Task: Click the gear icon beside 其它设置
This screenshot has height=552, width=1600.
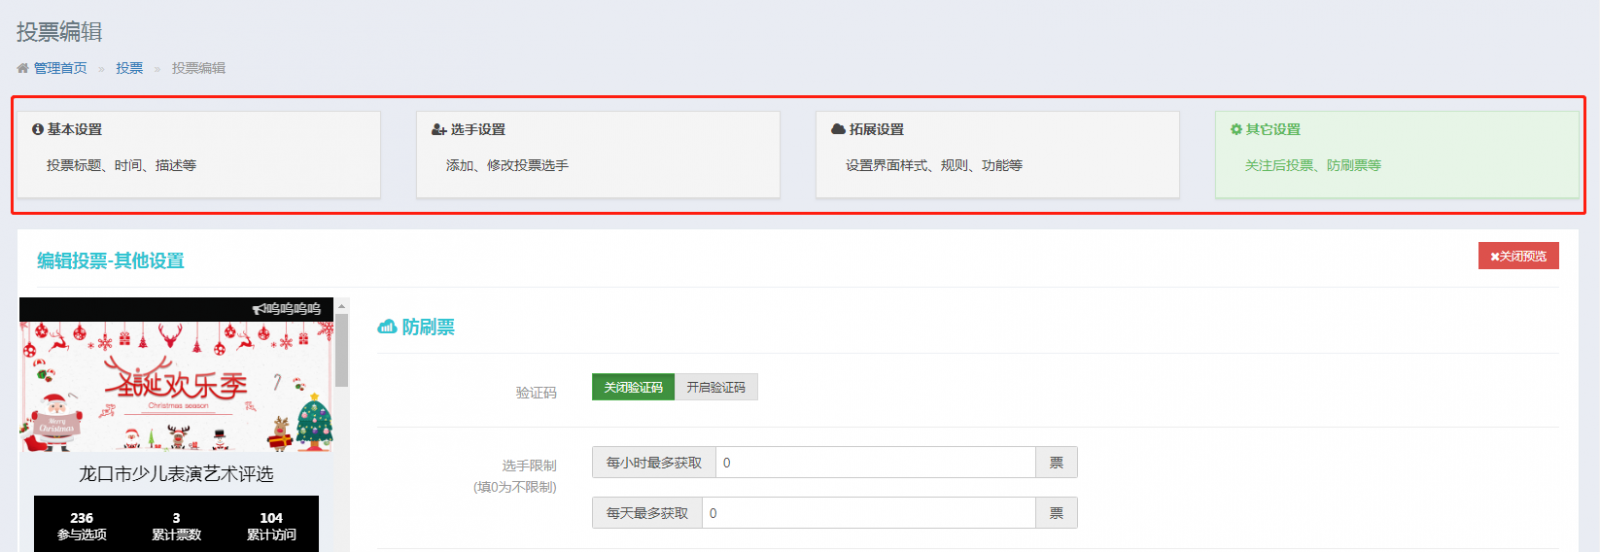Action: [x=1236, y=129]
